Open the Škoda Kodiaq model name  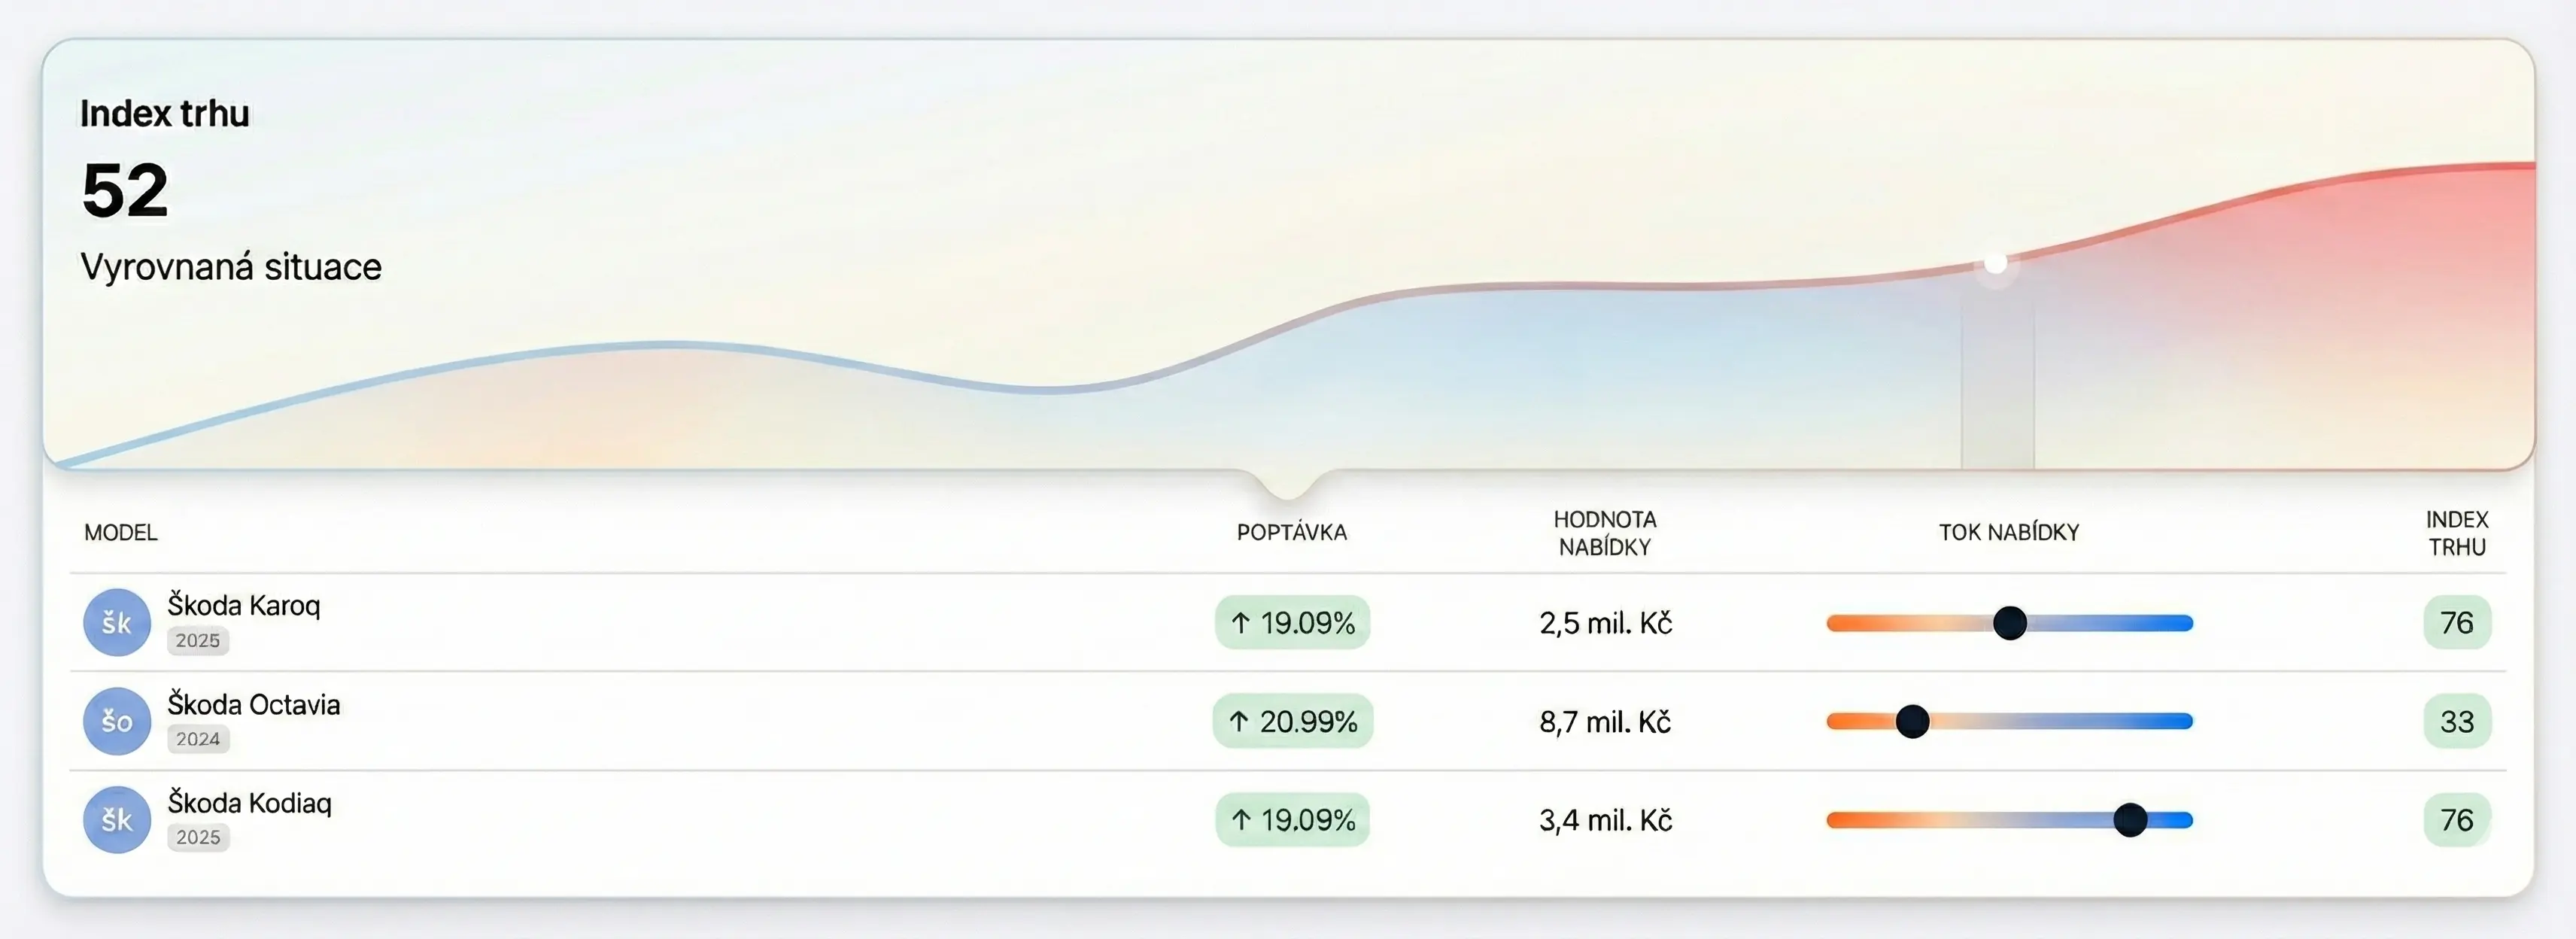249,802
